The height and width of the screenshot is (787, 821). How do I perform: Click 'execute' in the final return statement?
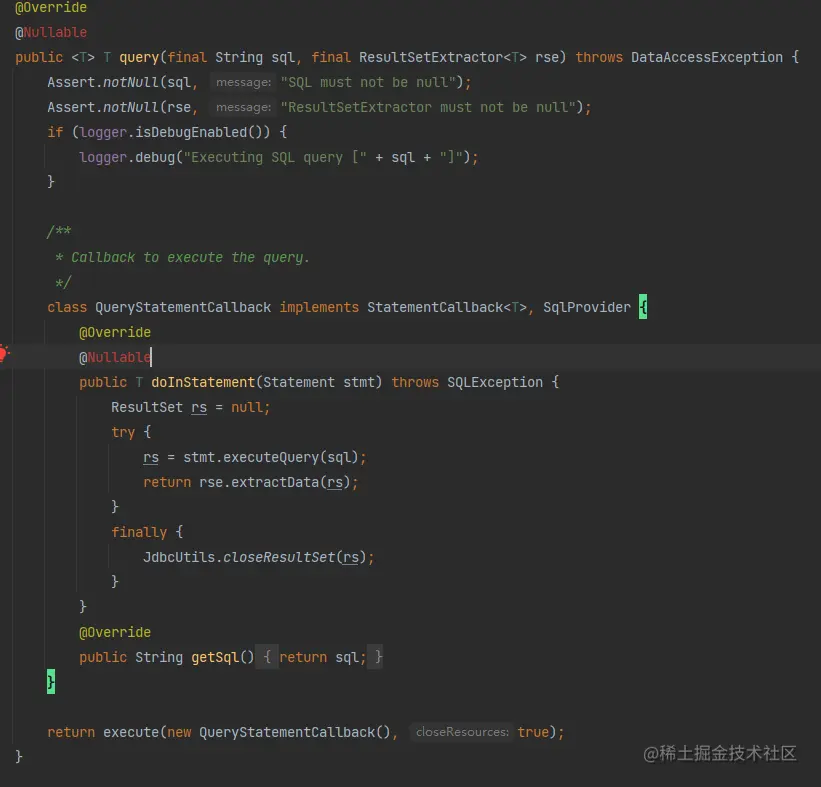(131, 731)
